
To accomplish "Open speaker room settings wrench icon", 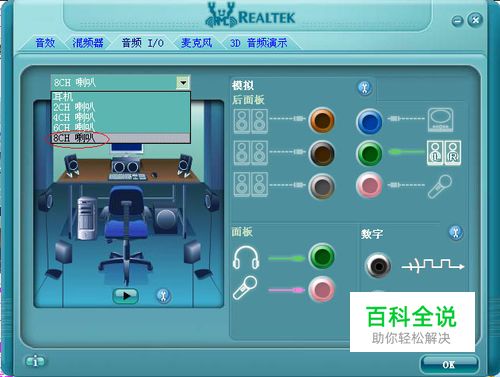I will pyautogui.click(x=163, y=296).
